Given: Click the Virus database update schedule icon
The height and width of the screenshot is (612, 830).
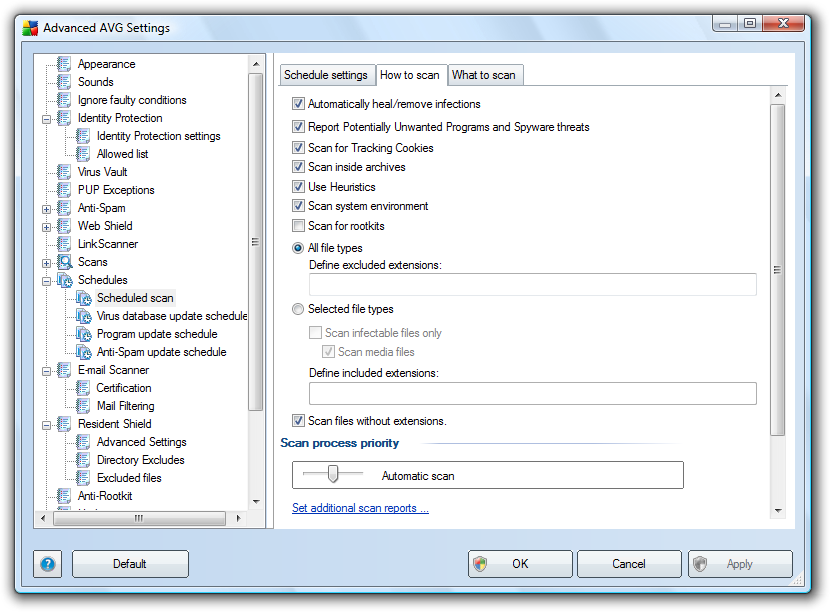Looking at the screenshot, I should (x=84, y=316).
